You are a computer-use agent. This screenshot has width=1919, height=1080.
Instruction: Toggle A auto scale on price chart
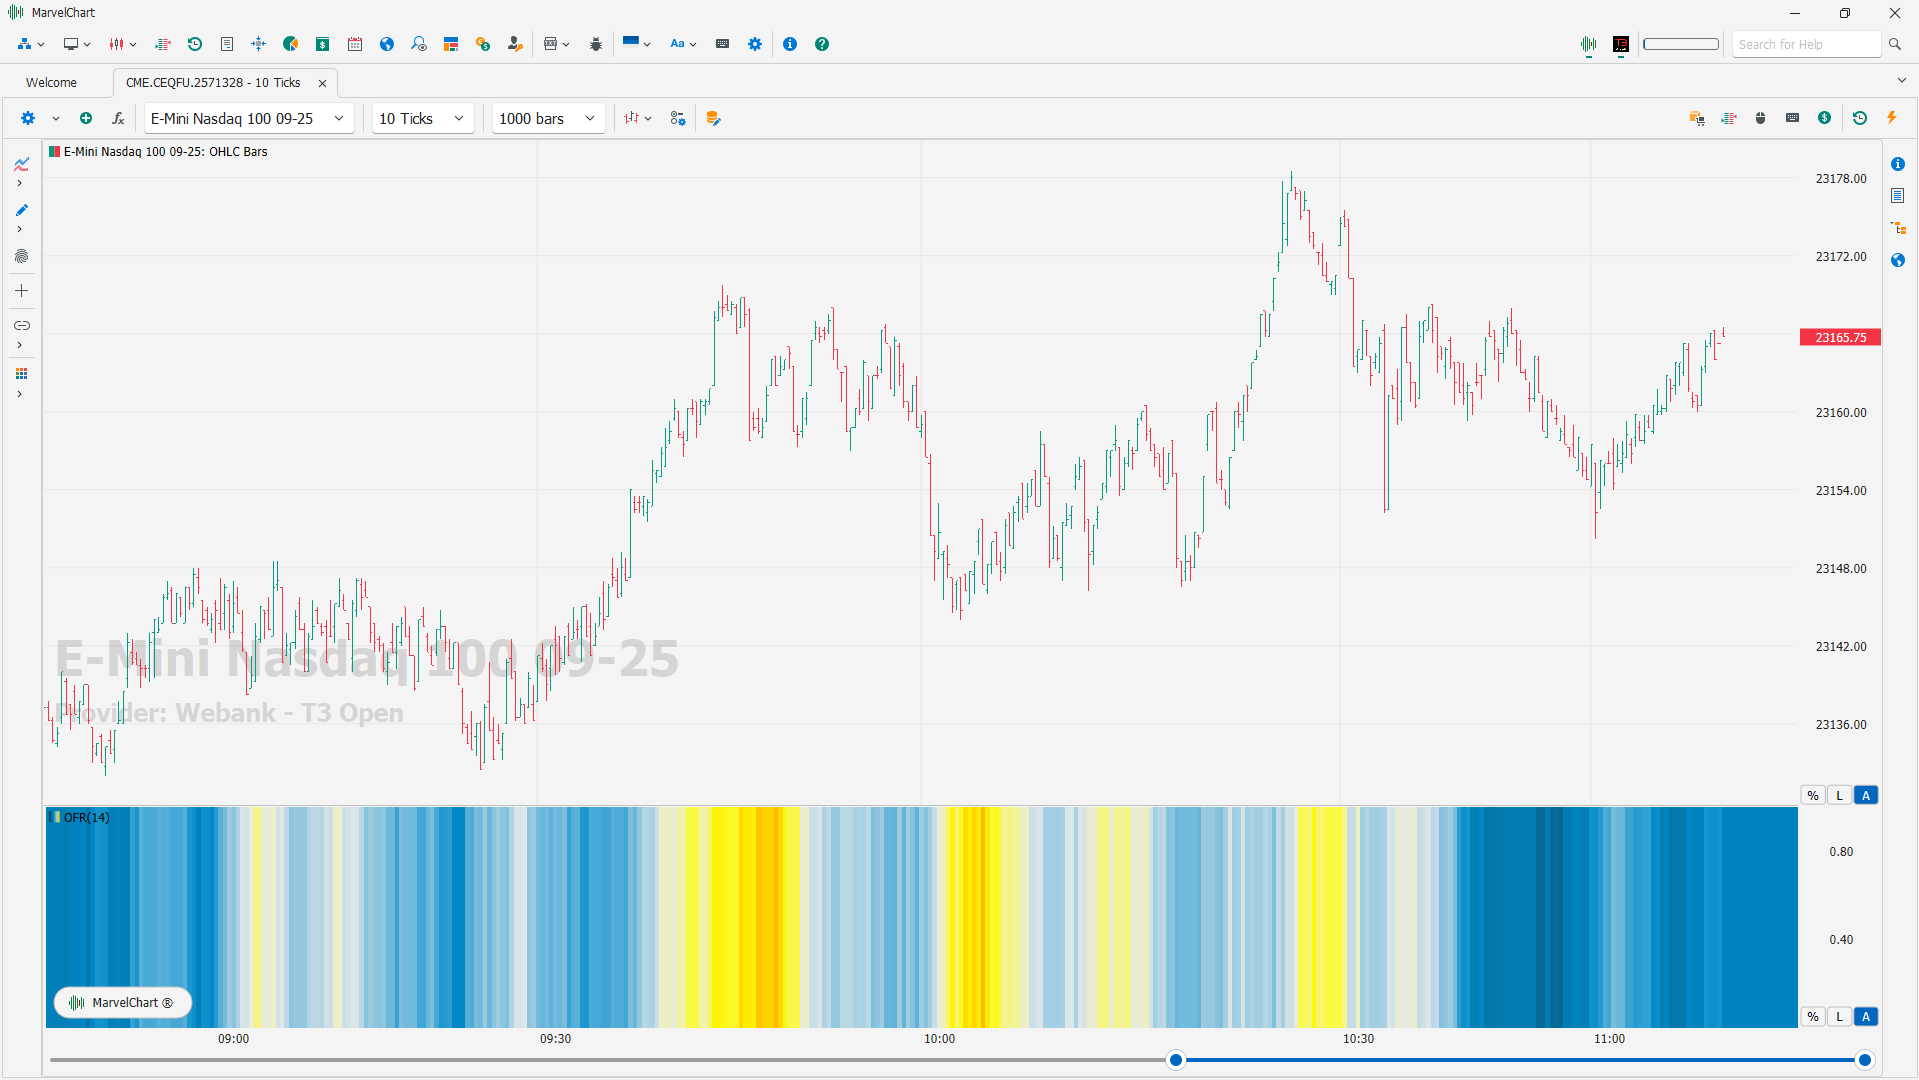click(x=1866, y=796)
